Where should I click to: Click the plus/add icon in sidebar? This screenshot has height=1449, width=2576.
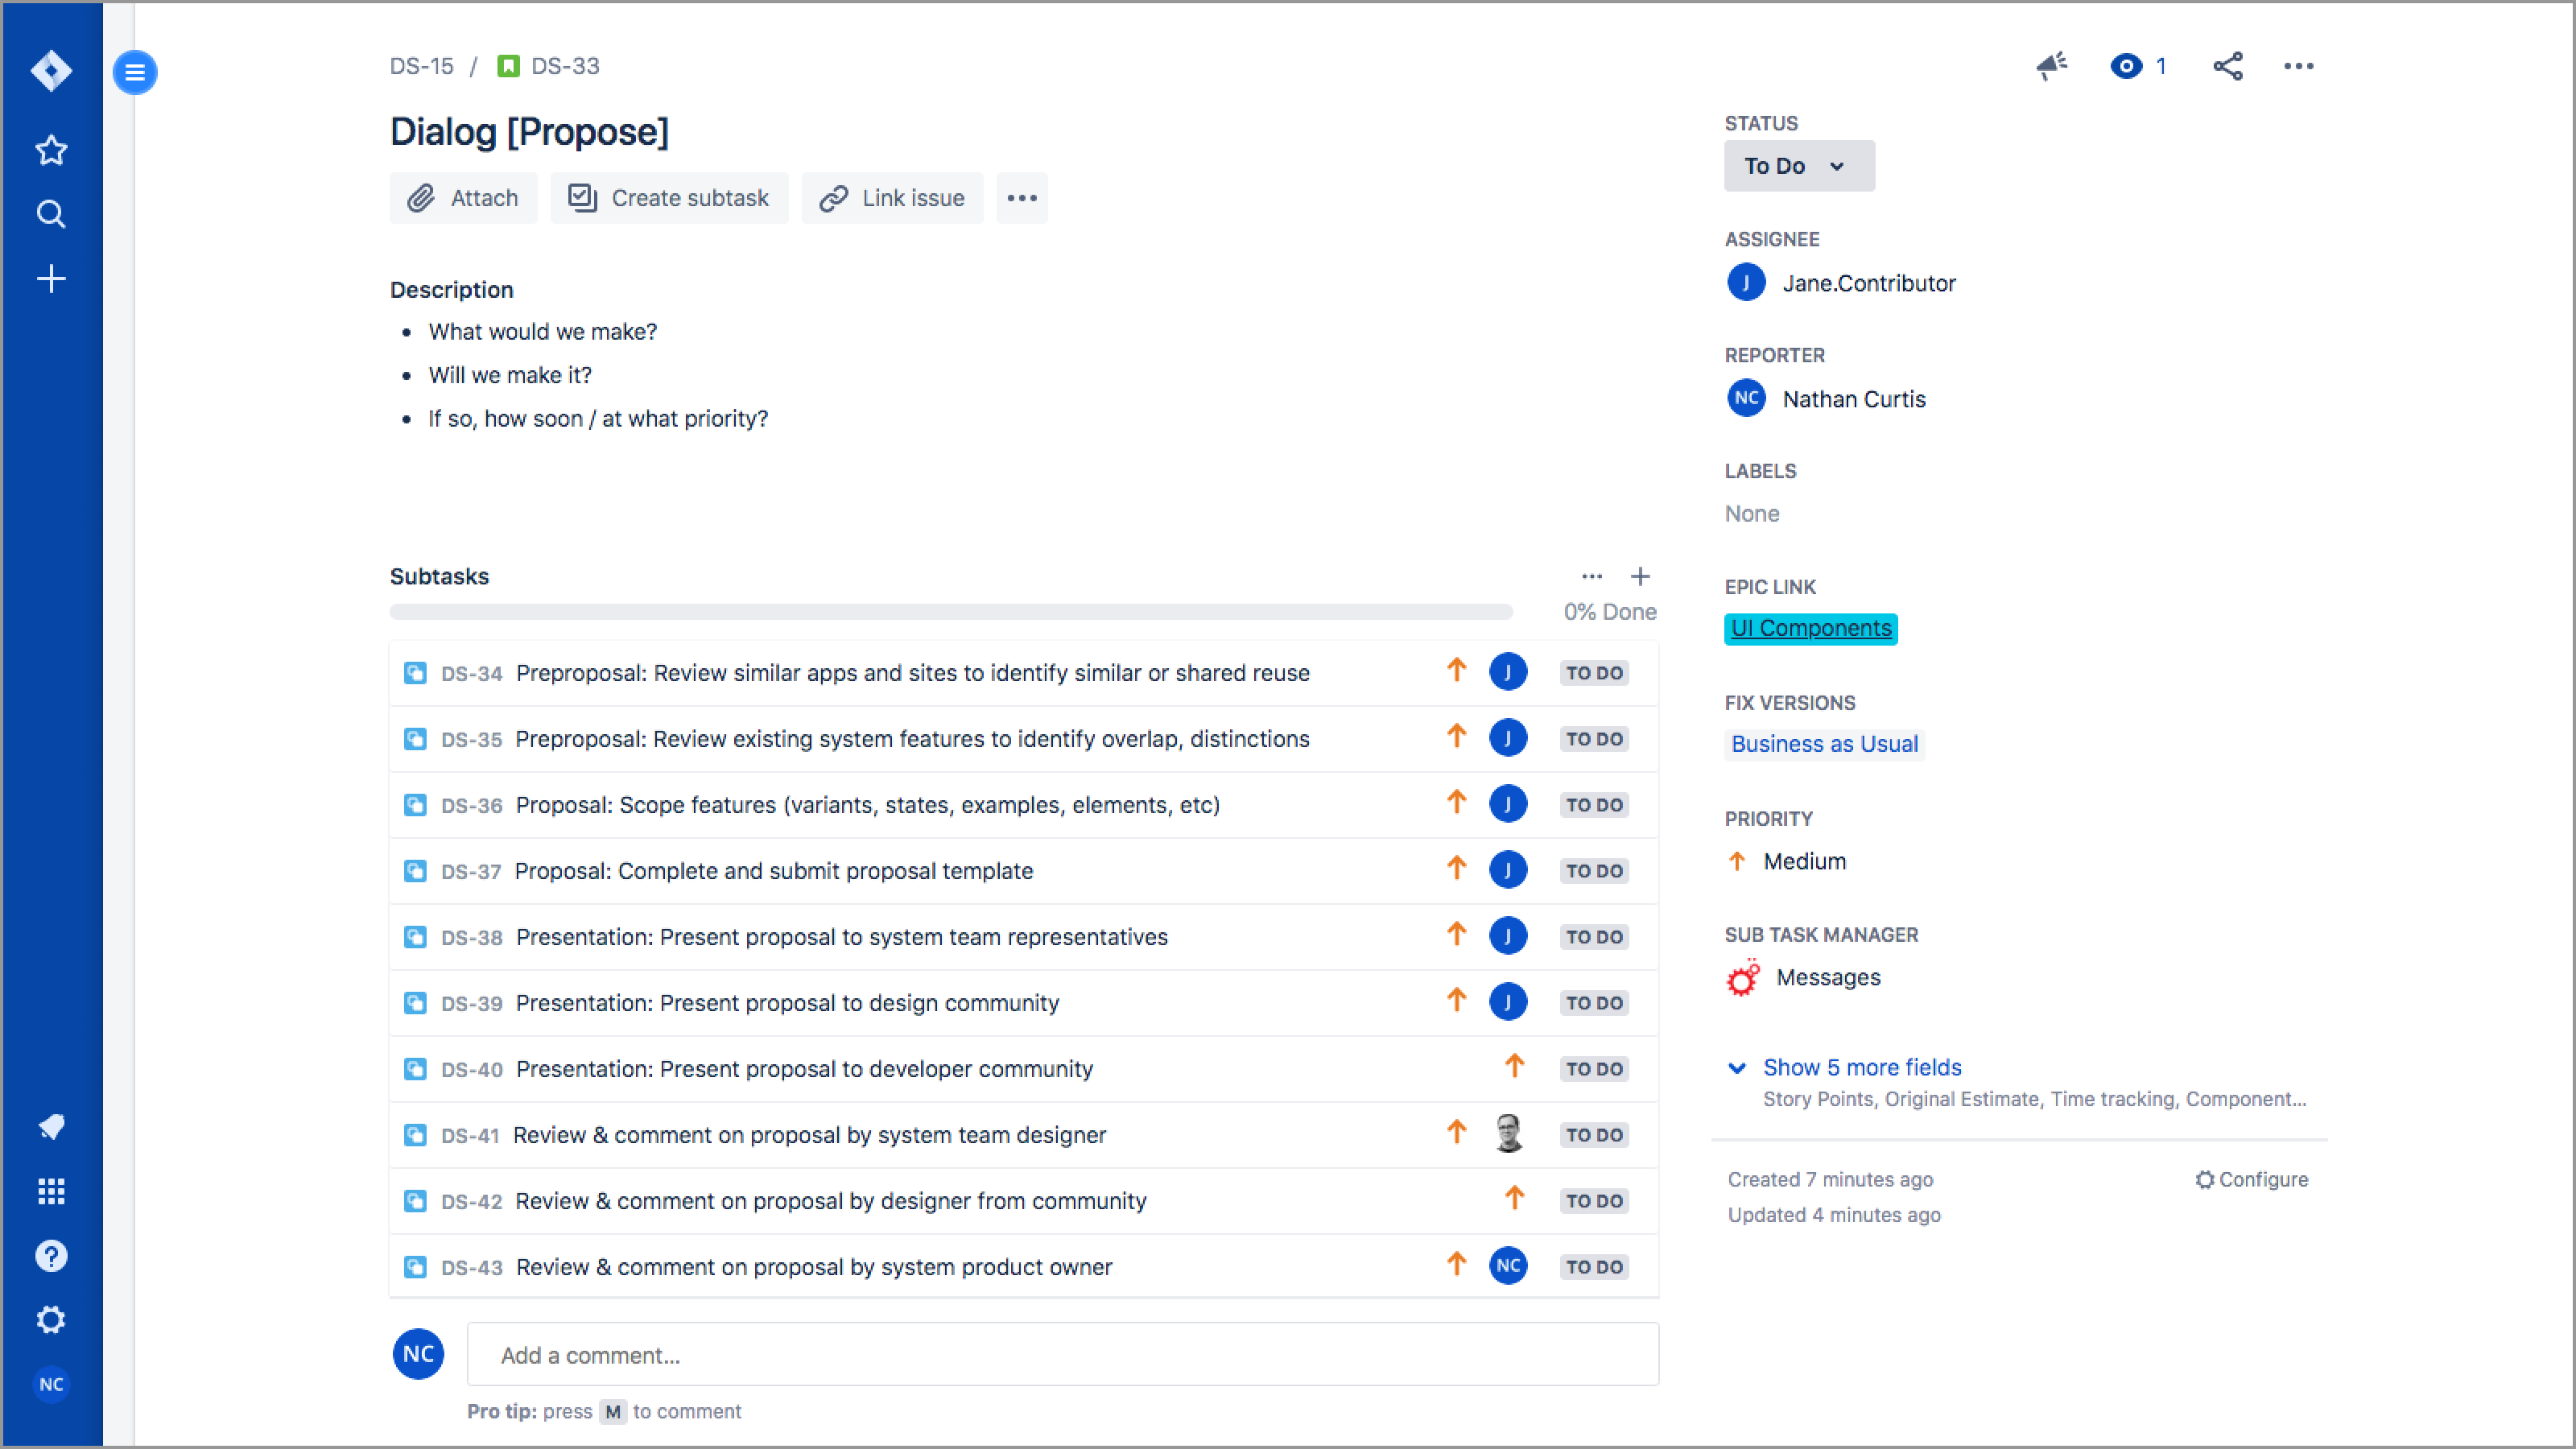(x=52, y=278)
